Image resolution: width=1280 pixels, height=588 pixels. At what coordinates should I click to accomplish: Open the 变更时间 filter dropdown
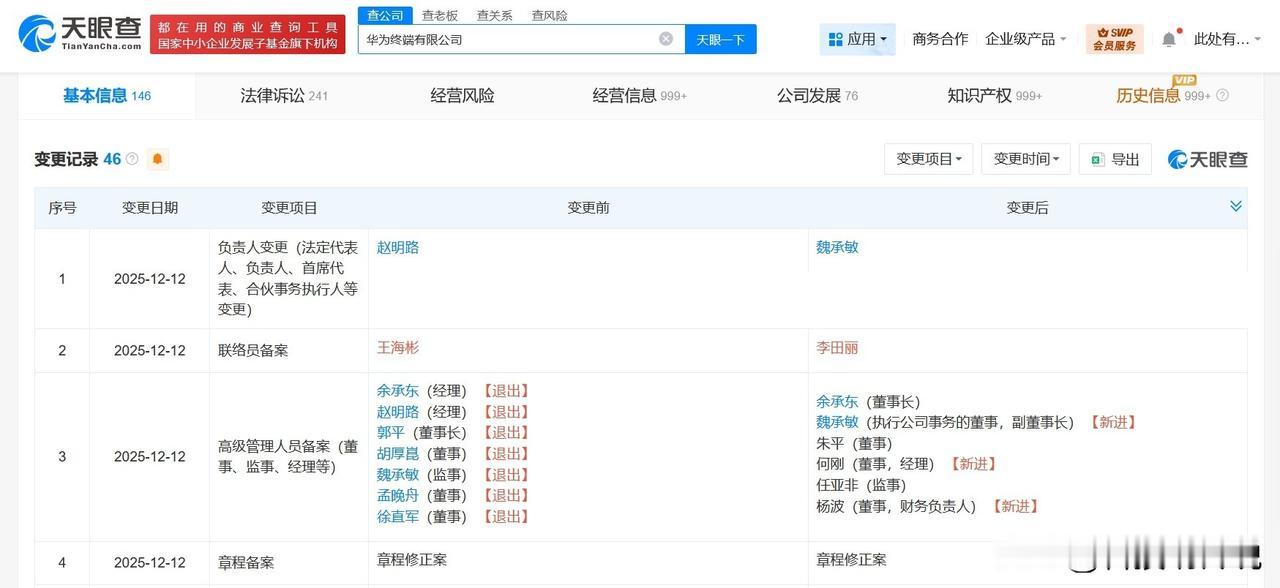1026,159
